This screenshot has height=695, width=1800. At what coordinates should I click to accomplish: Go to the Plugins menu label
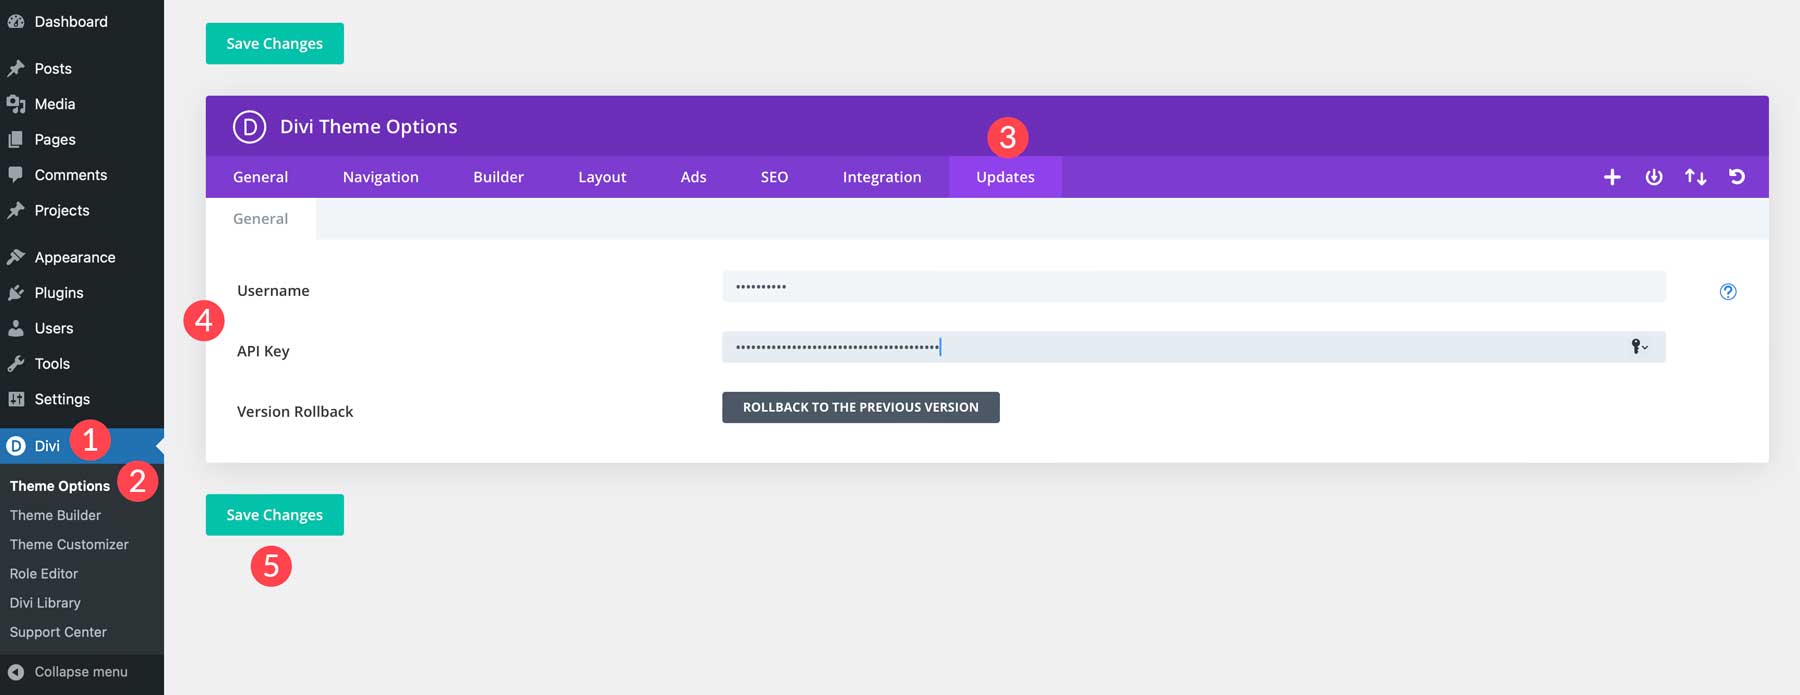tap(59, 293)
